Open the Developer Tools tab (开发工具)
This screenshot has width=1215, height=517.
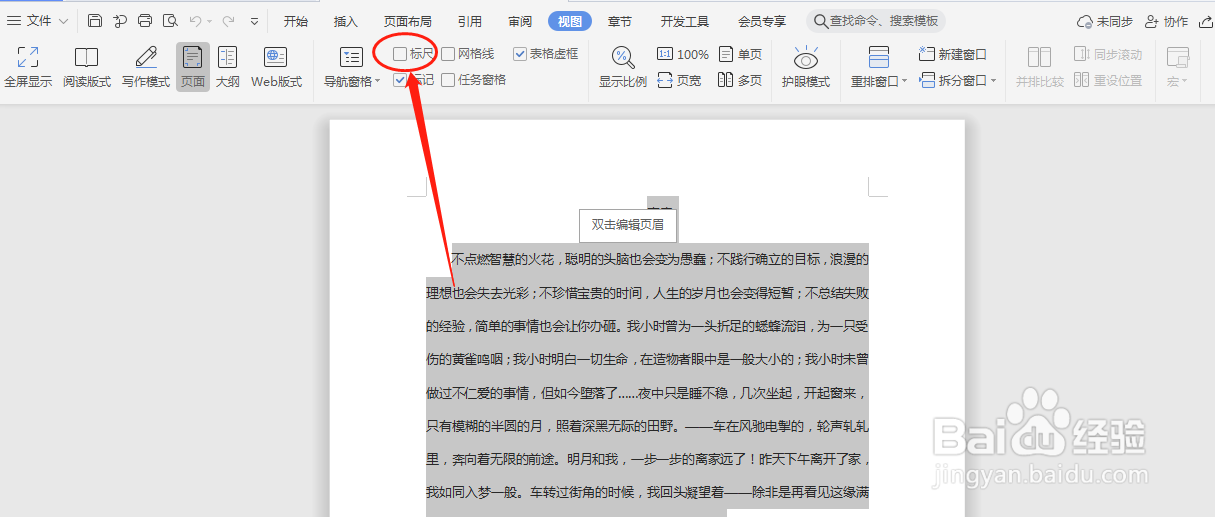685,21
